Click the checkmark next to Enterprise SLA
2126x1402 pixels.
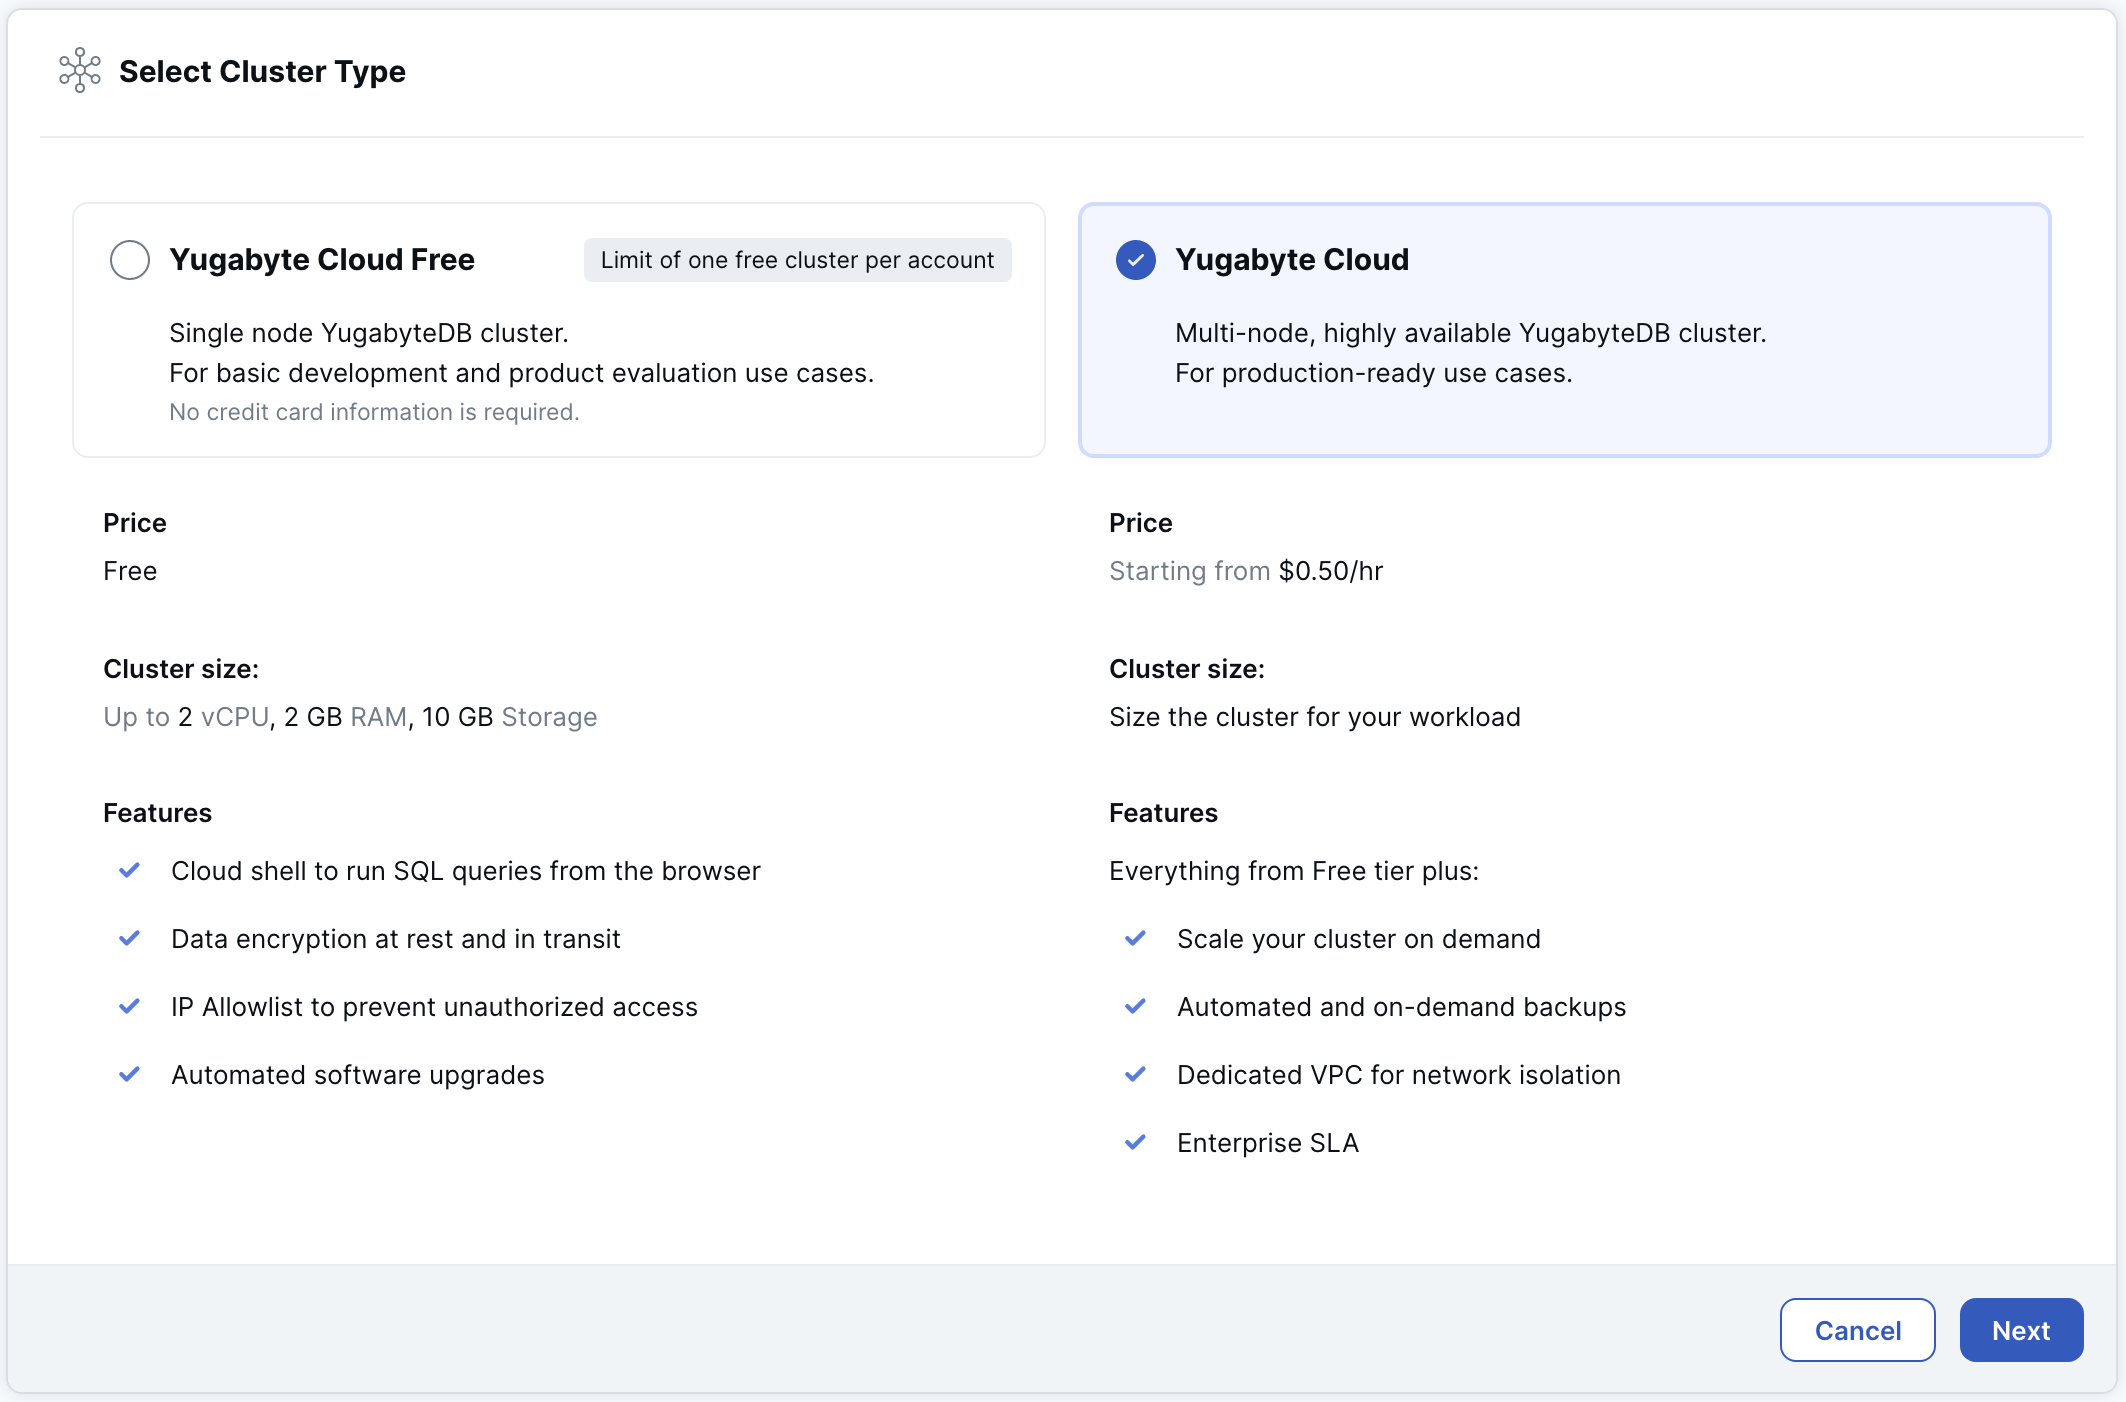pos(1135,1142)
